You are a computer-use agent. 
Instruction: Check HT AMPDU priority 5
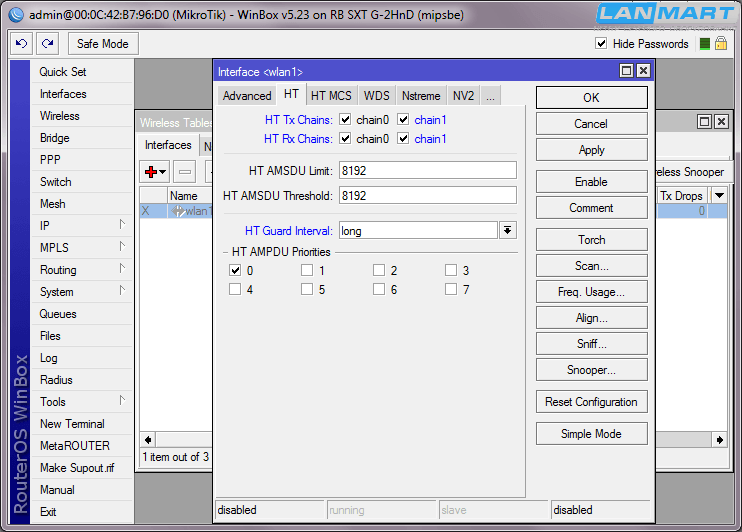(x=307, y=289)
